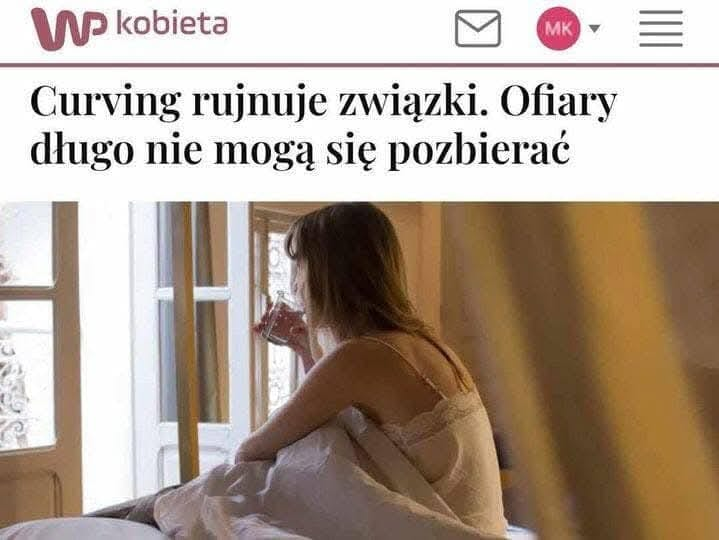Go to the kobieta section
This screenshot has width=719, height=540.
point(172,24)
